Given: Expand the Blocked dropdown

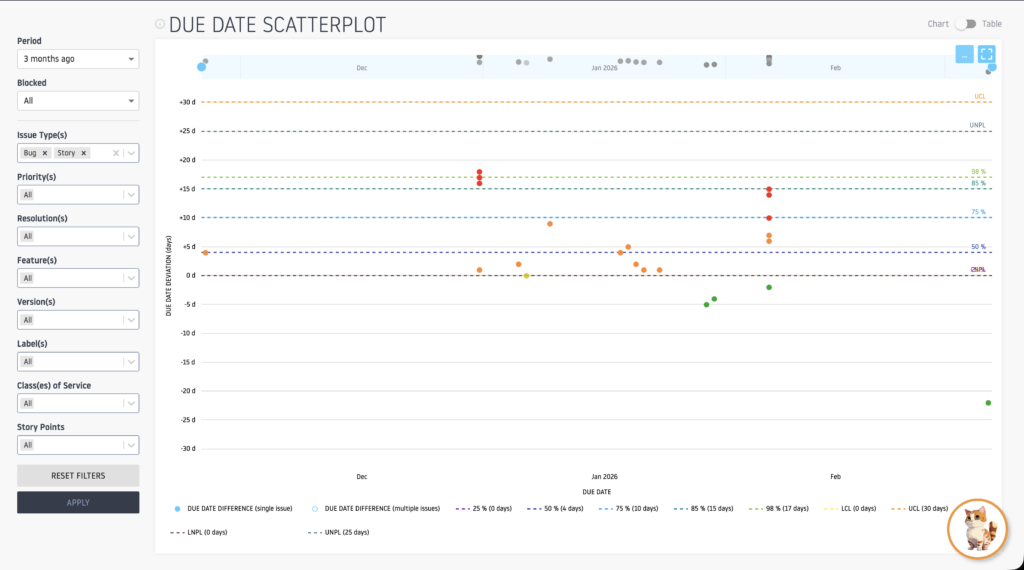Looking at the screenshot, I should click(78, 101).
